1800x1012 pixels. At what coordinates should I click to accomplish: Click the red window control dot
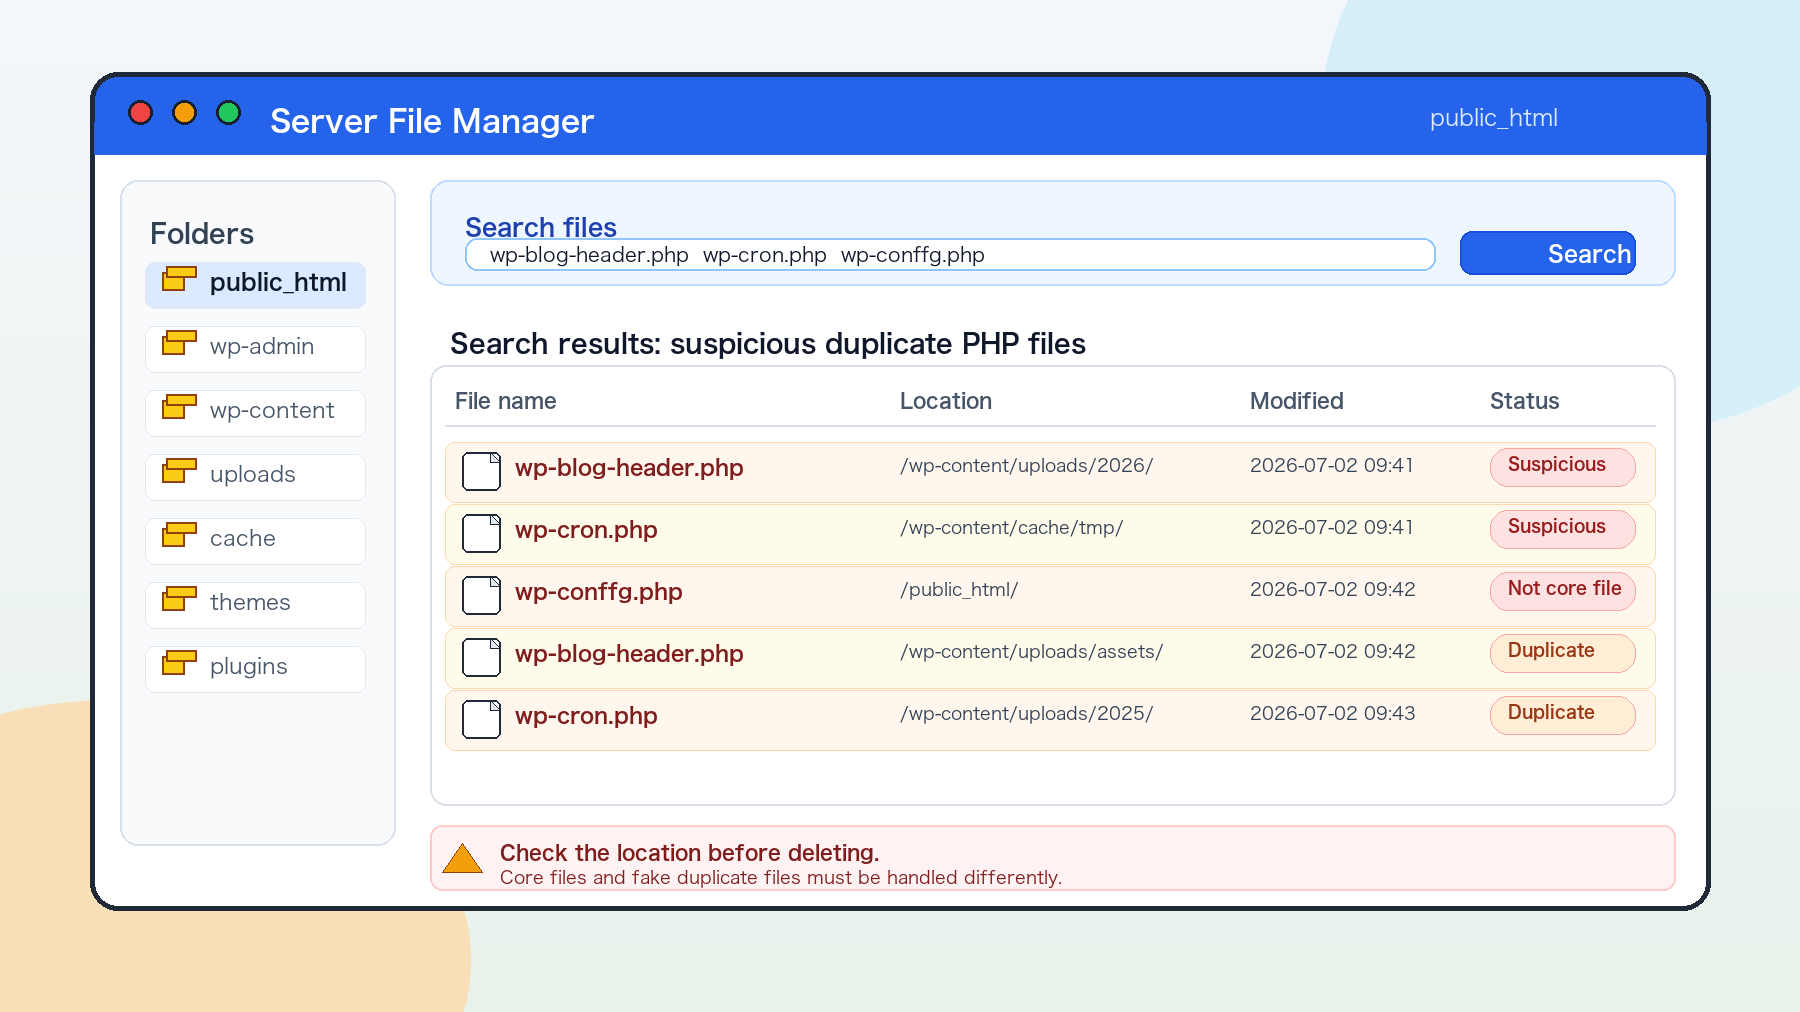pos(141,112)
